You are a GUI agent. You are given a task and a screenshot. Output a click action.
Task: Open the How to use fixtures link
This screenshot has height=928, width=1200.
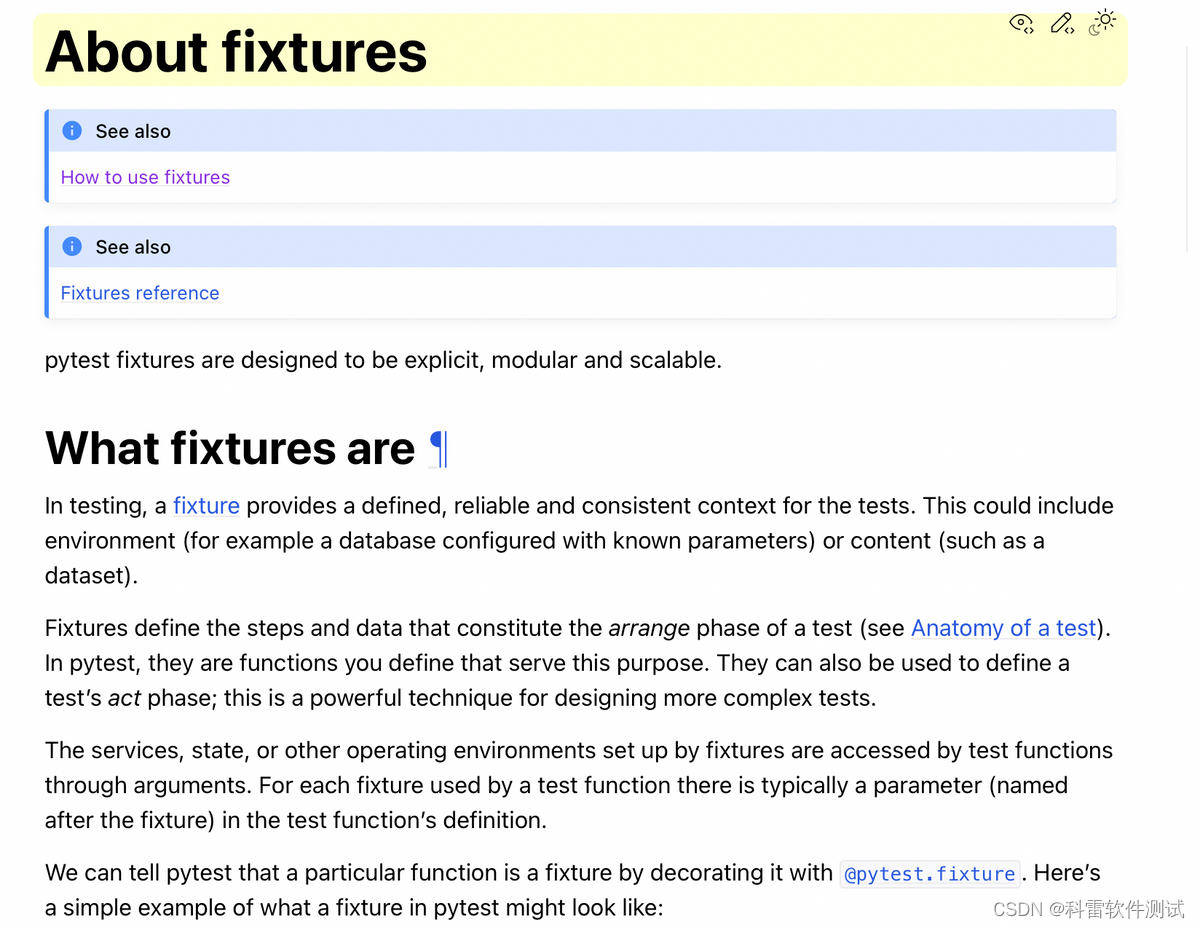tap(145, 177)
